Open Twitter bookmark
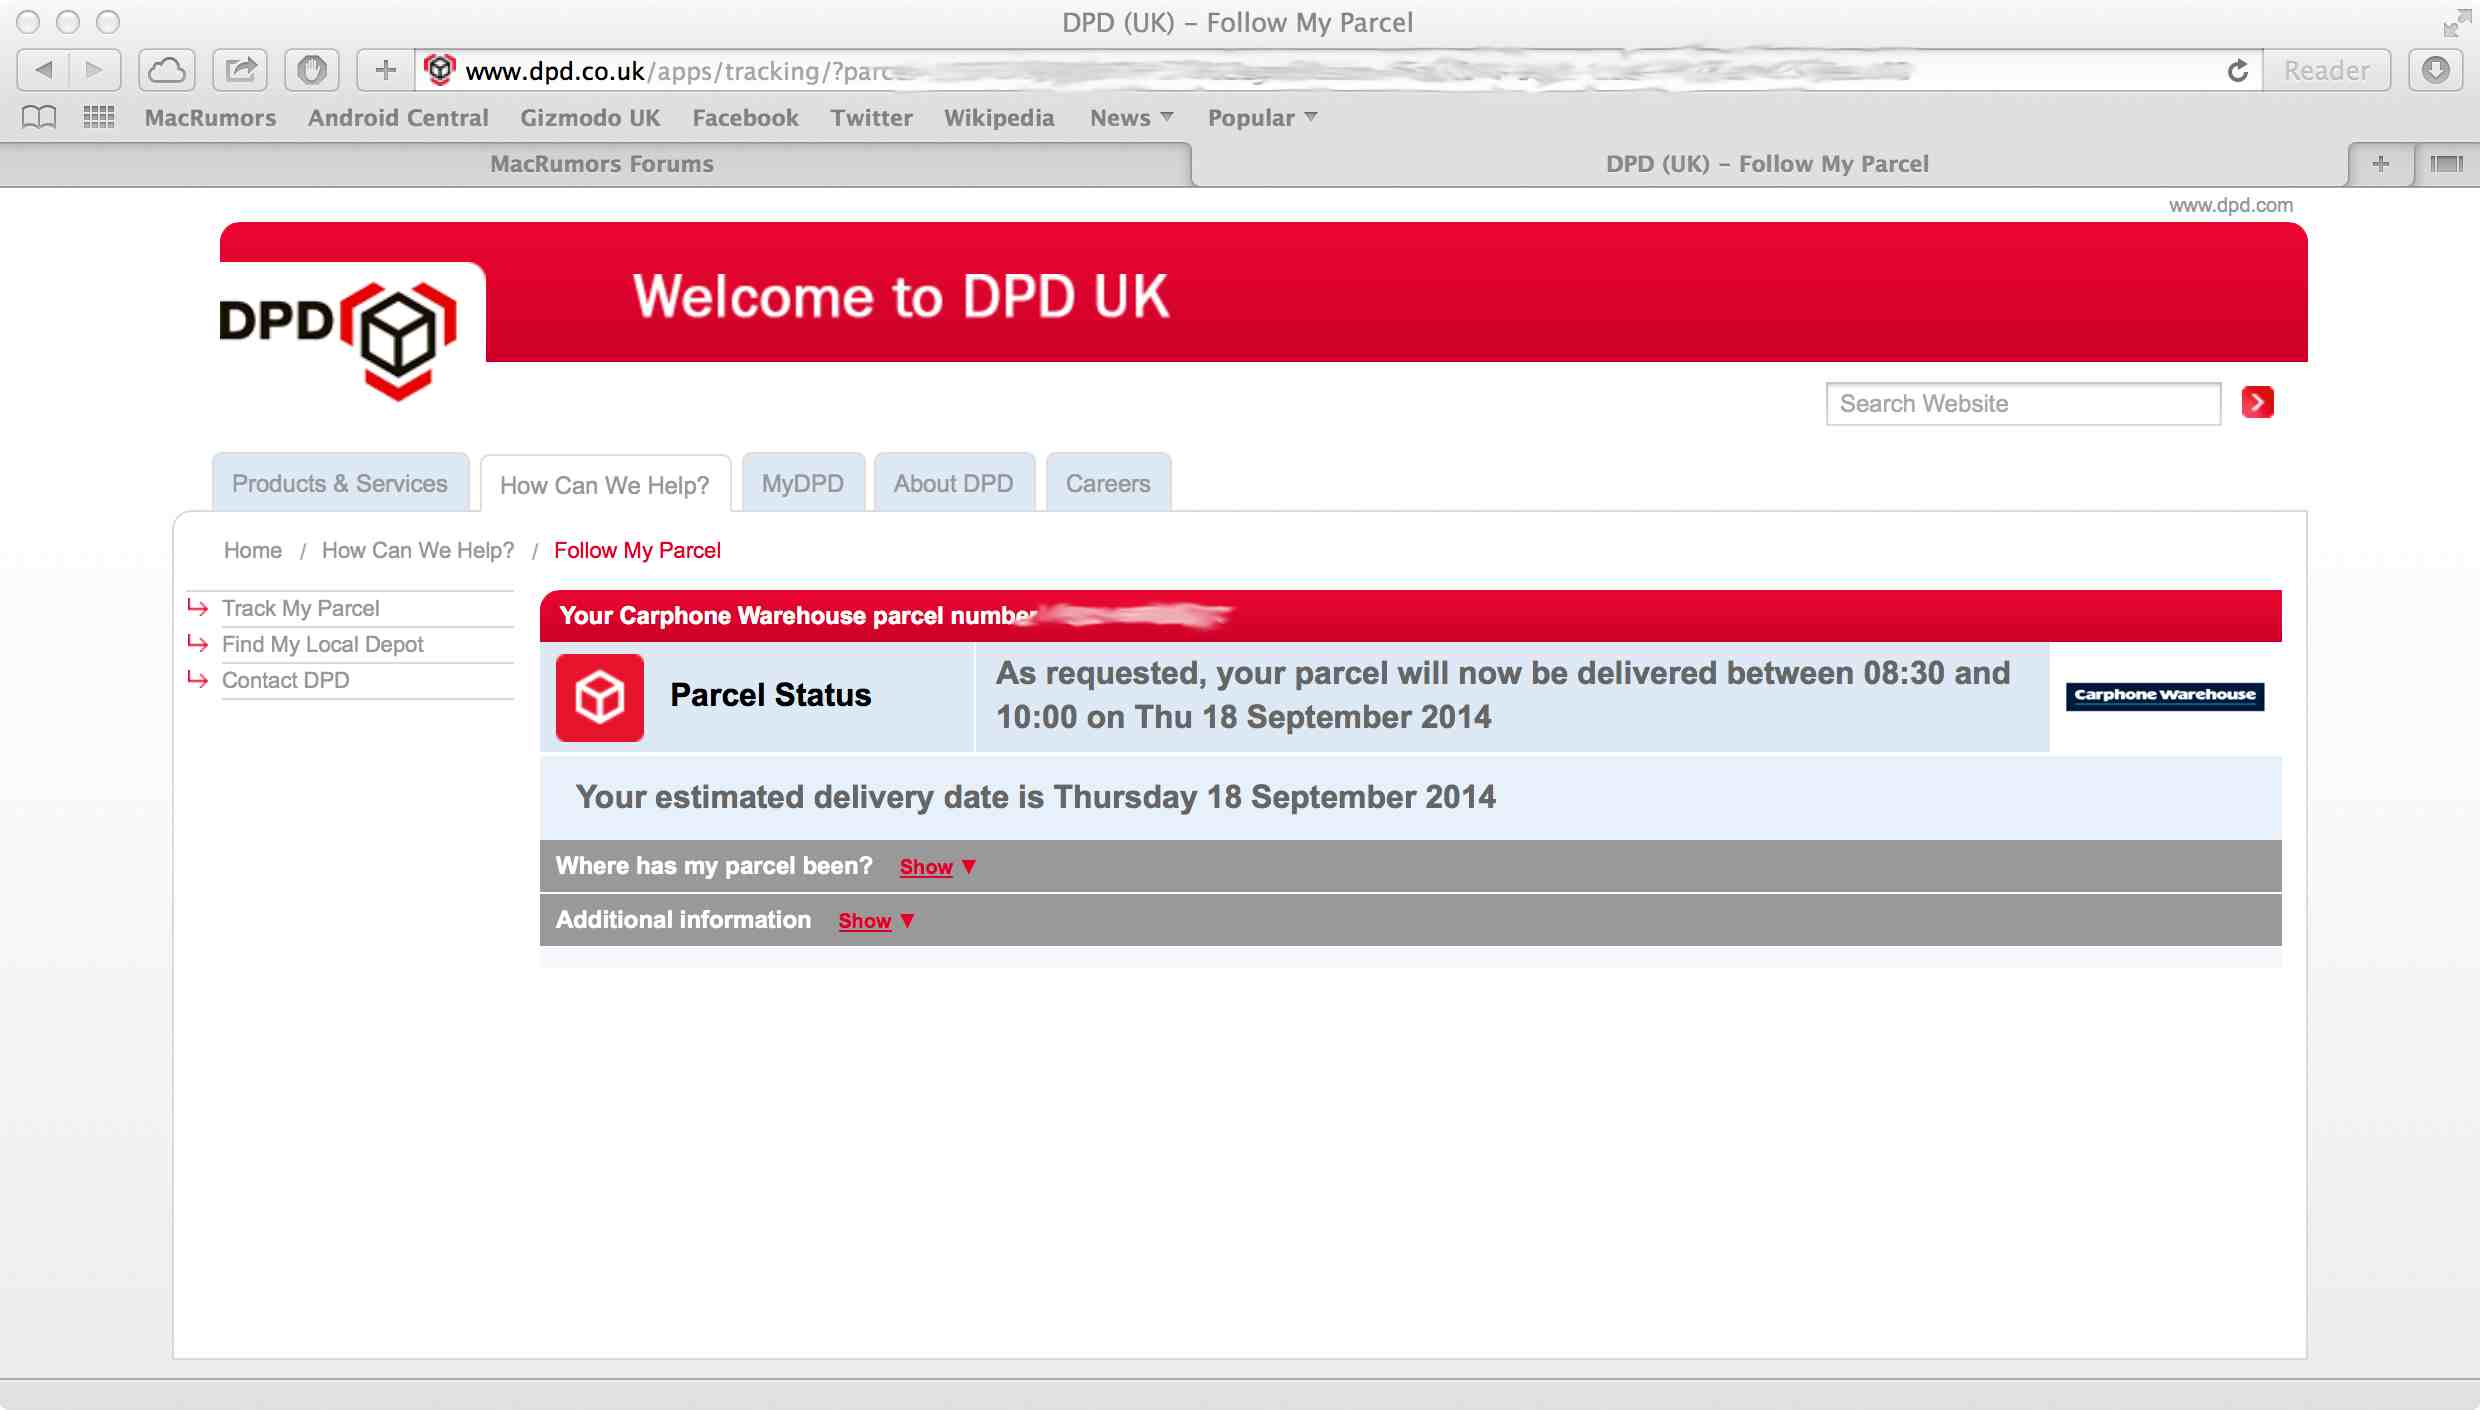 (871, 118)
